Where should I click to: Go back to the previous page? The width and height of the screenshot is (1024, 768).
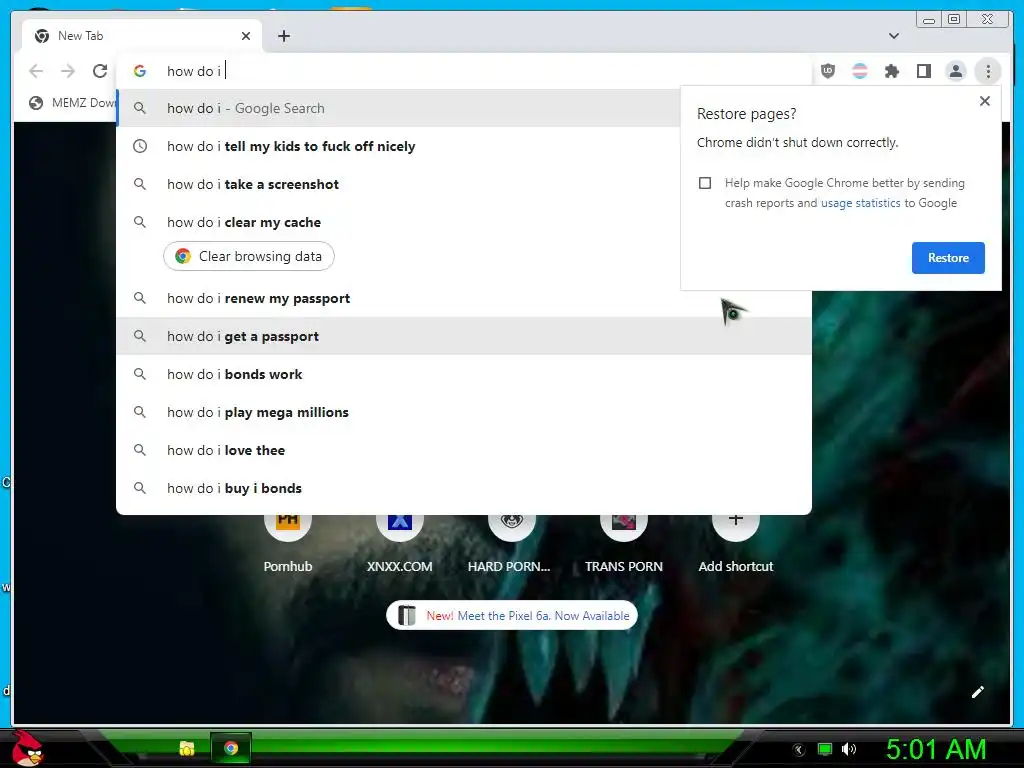pos(36,71)
